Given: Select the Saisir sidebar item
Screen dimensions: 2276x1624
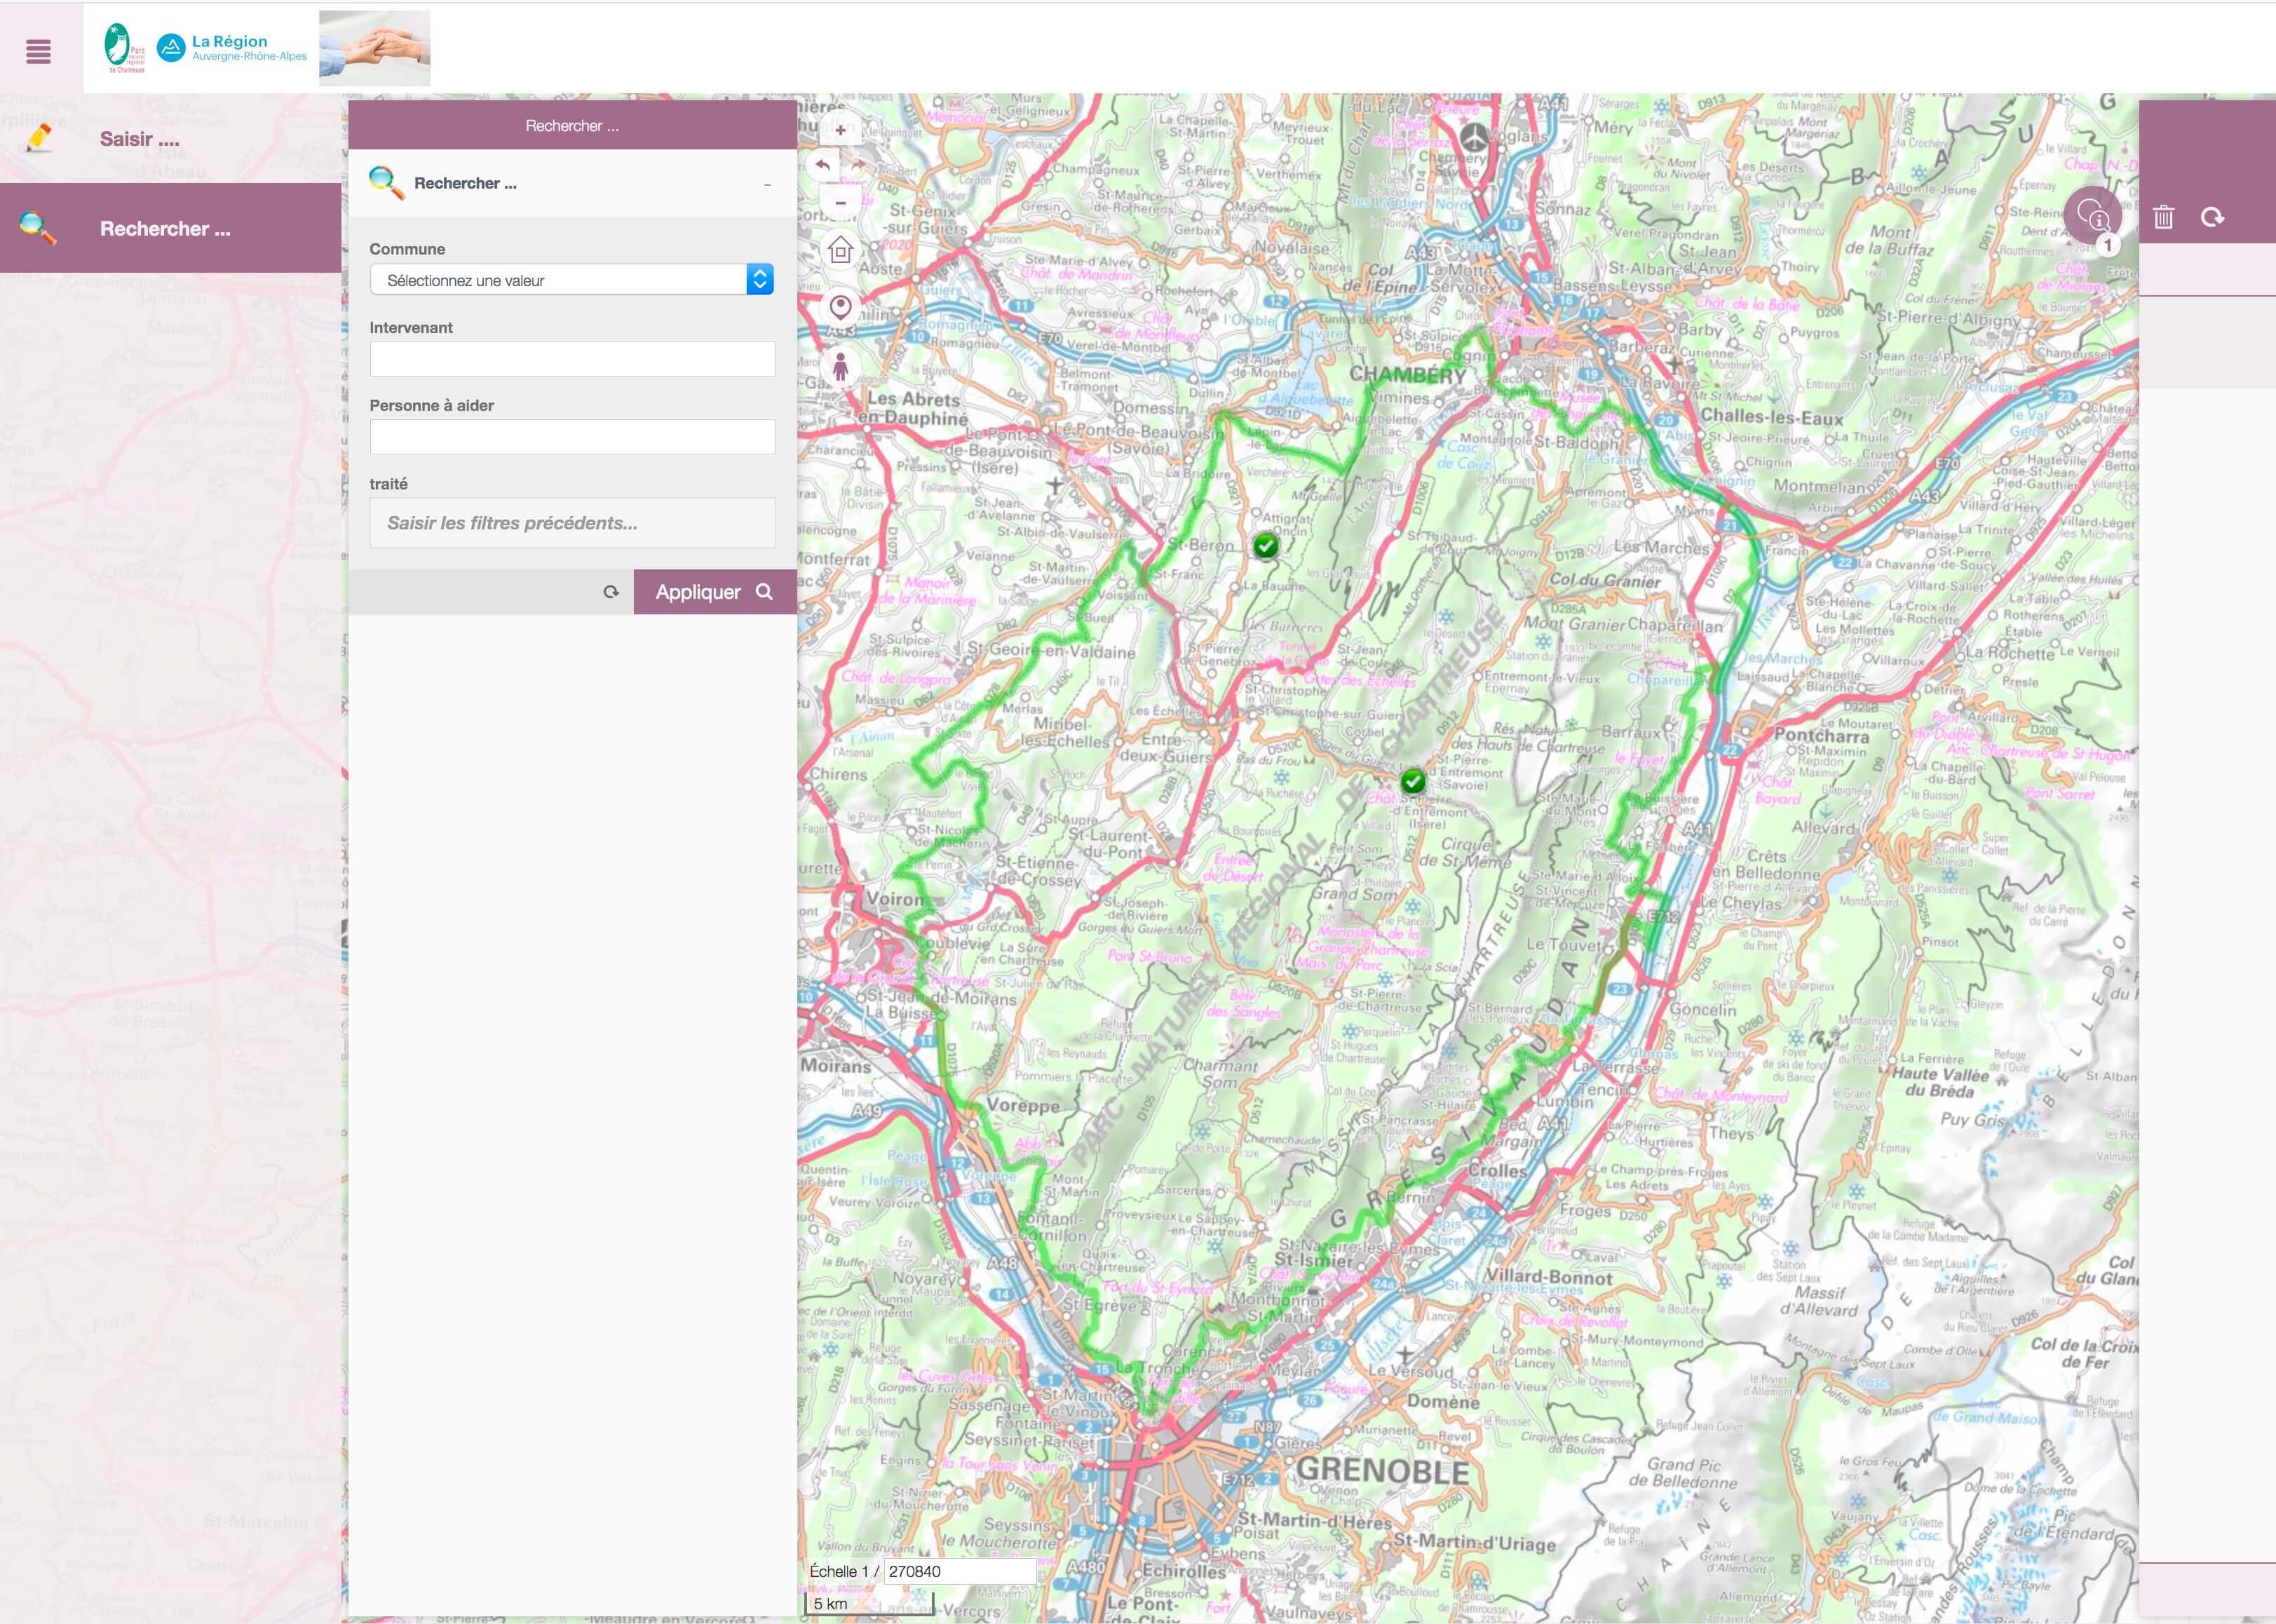Looking at the screenshot, I should coord(140,139).
